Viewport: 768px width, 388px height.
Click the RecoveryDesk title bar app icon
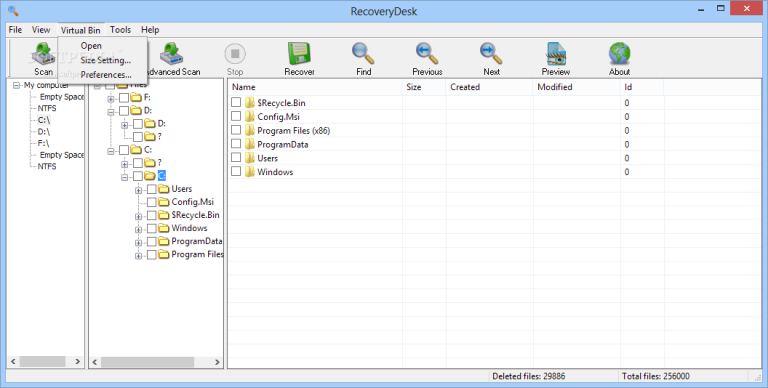[13, 10]
